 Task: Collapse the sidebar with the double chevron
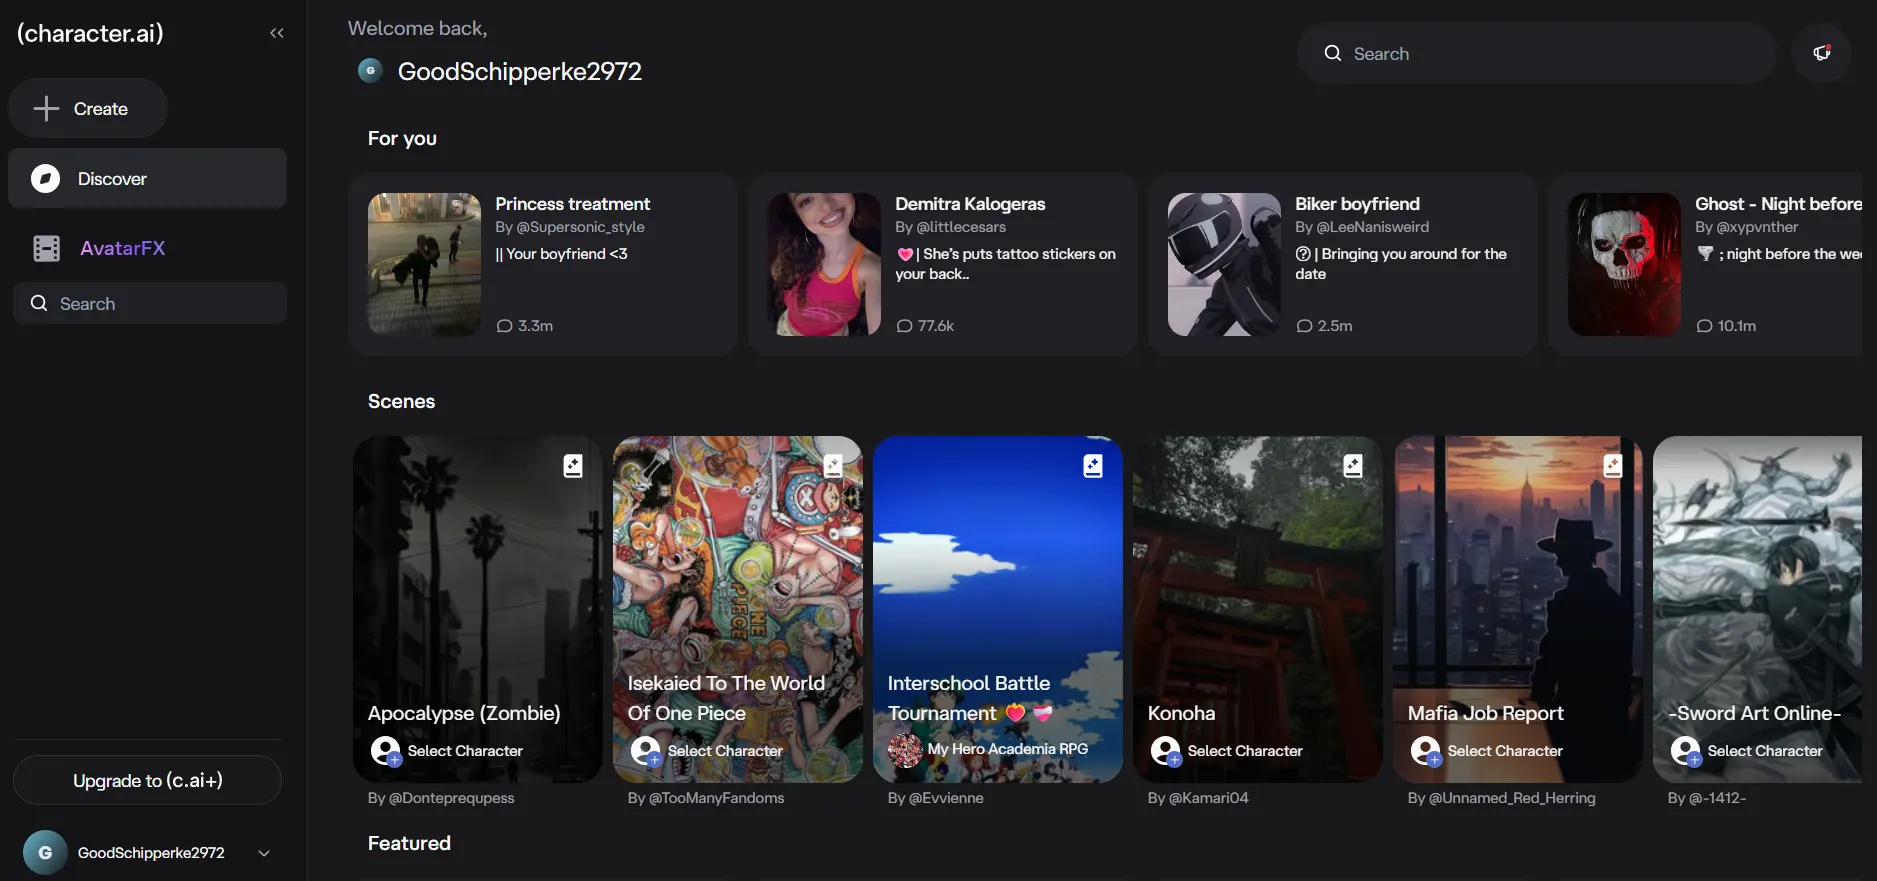pyautogui.click(x=277, y=33)
